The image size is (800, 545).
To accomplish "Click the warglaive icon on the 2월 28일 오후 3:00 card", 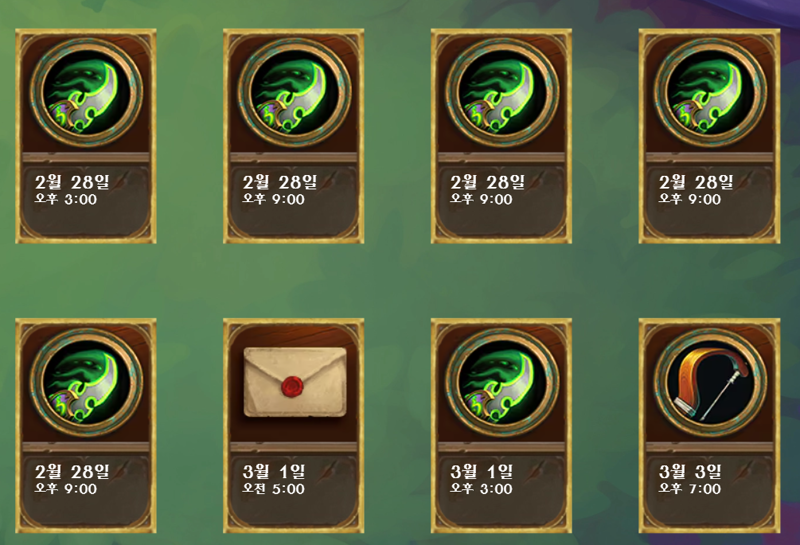I will pos(86,92).
